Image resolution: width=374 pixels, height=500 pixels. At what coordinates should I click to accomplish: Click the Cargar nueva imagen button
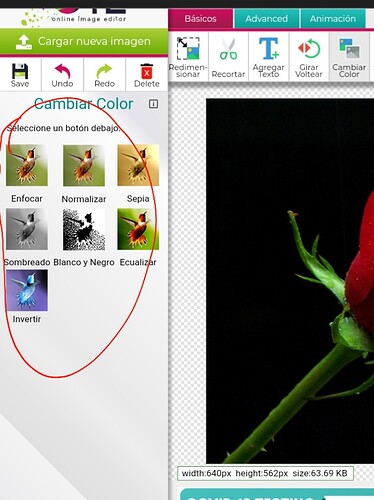pos(84,42)
